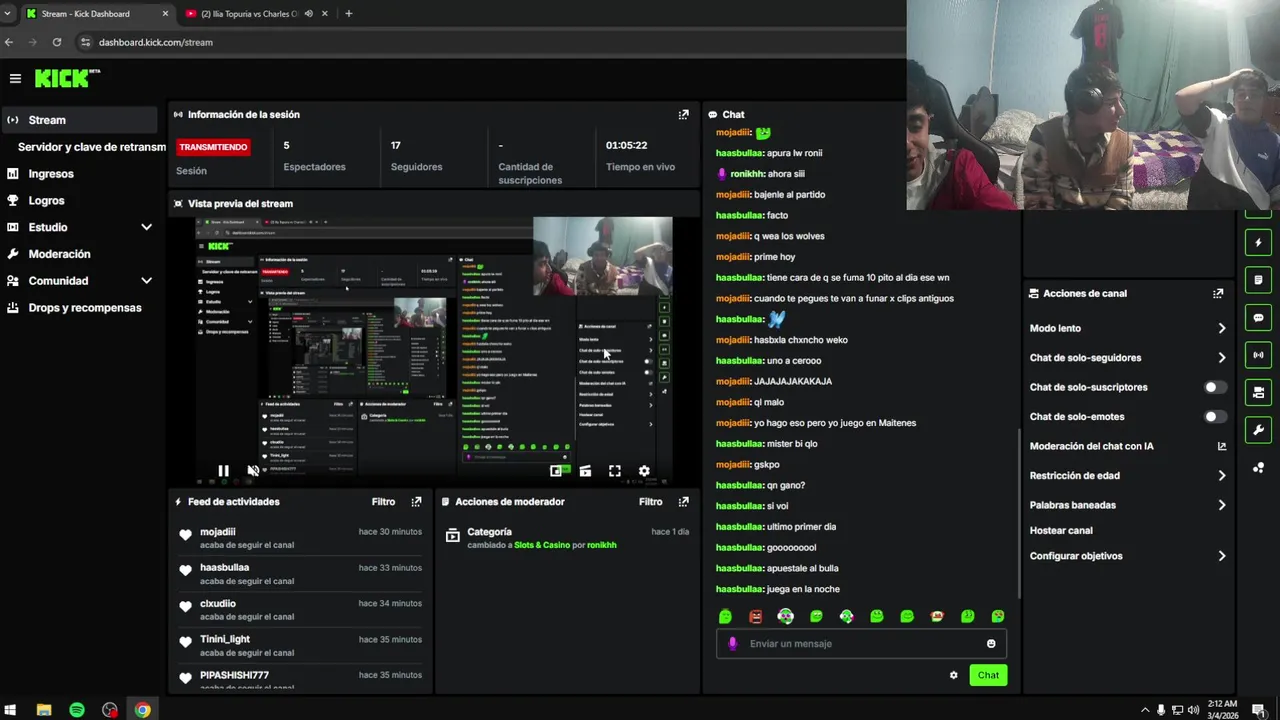Open the hamburger menu beside Kick logo
Viewport: 1280px width, 720px height.
[15, 78]
